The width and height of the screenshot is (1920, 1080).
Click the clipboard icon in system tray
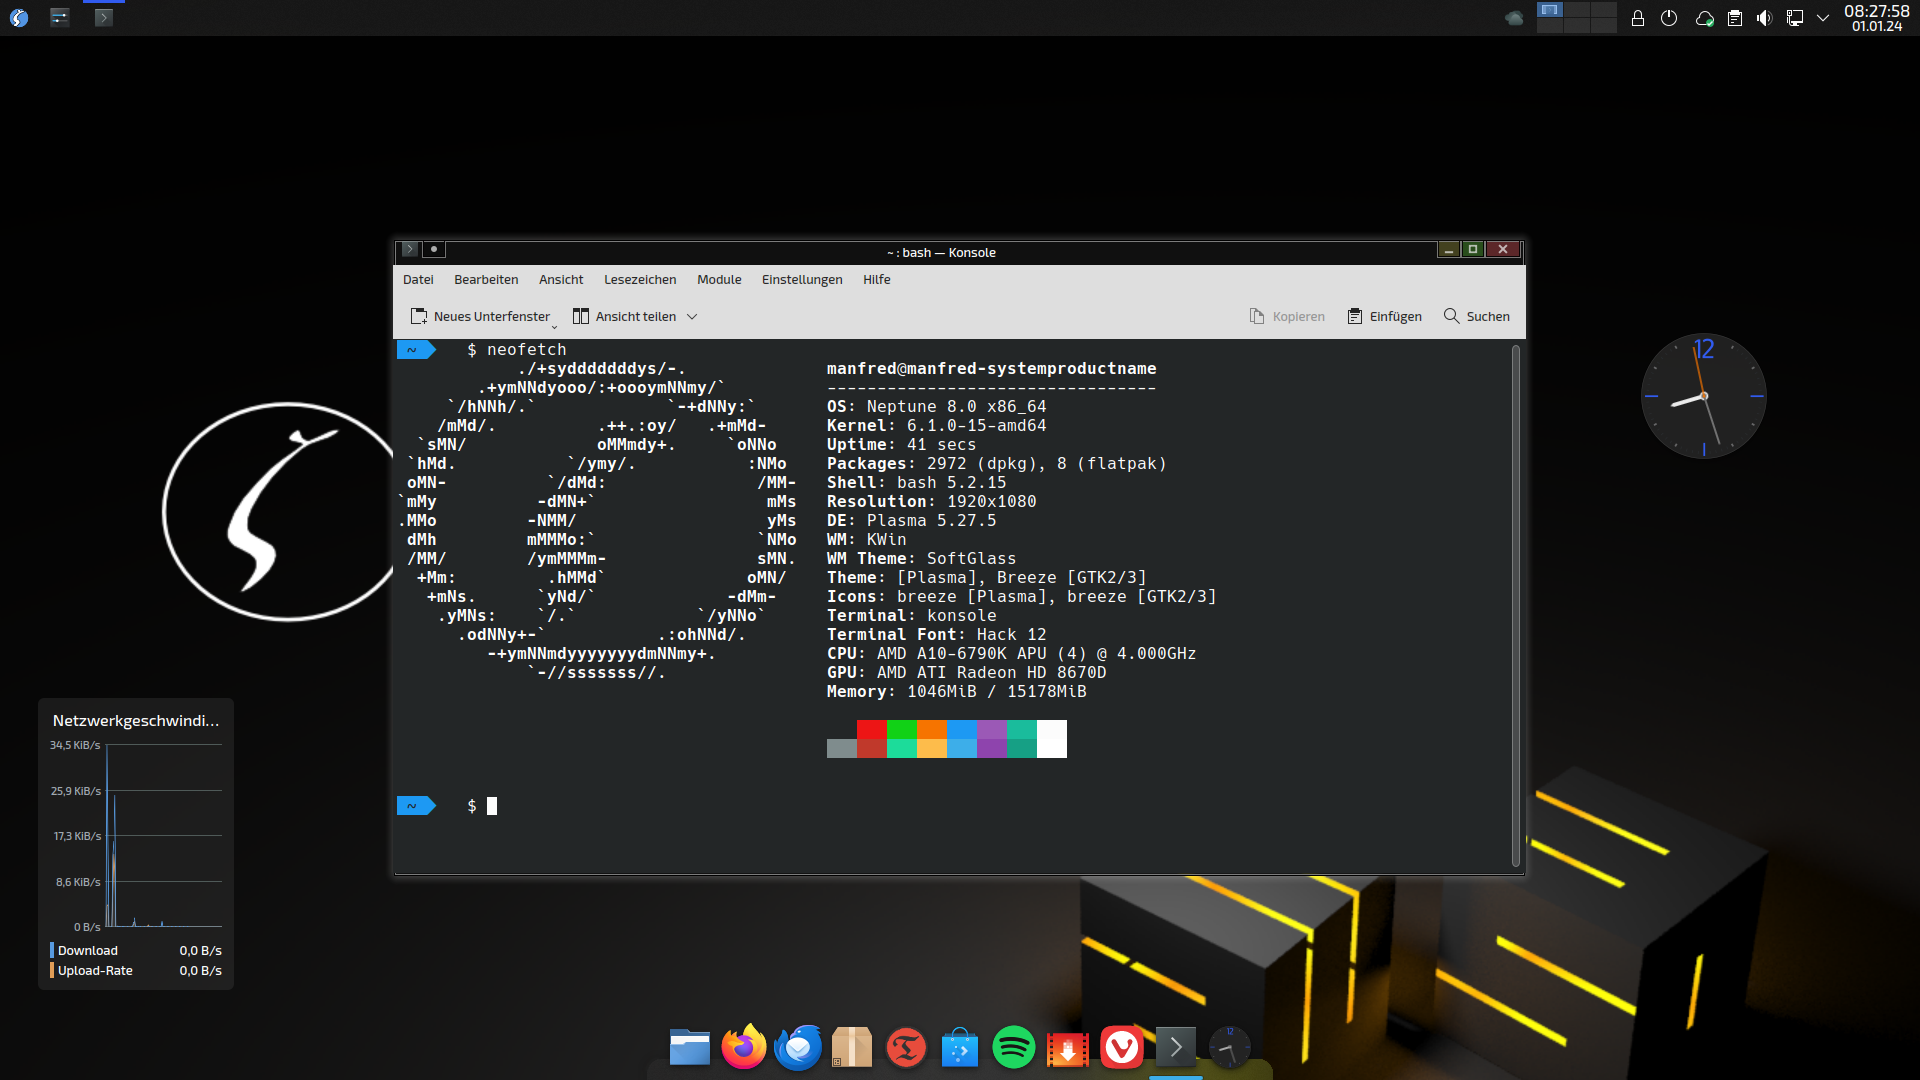[1735, 18]
